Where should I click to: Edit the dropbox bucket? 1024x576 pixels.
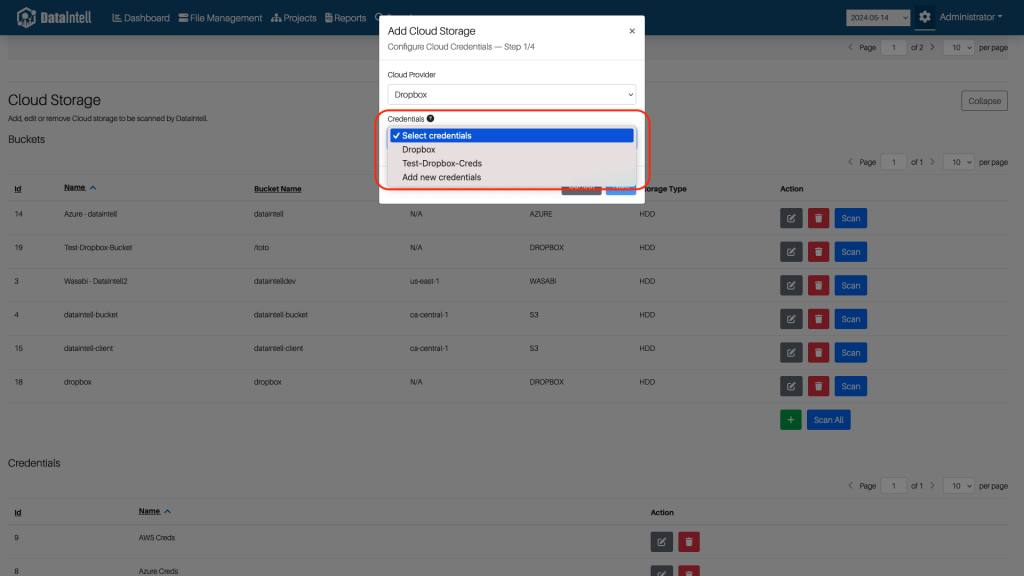tap(791, 386)
